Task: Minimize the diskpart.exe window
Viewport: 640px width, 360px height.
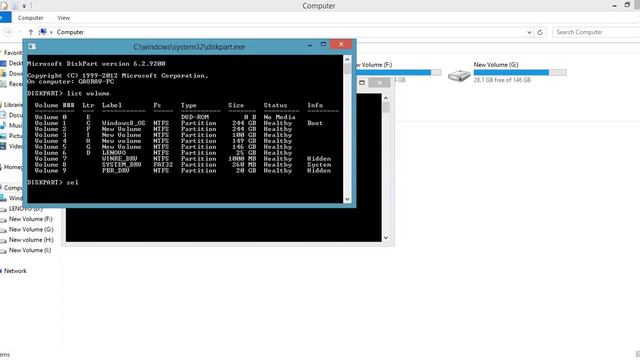Action: tap(310, 45)
